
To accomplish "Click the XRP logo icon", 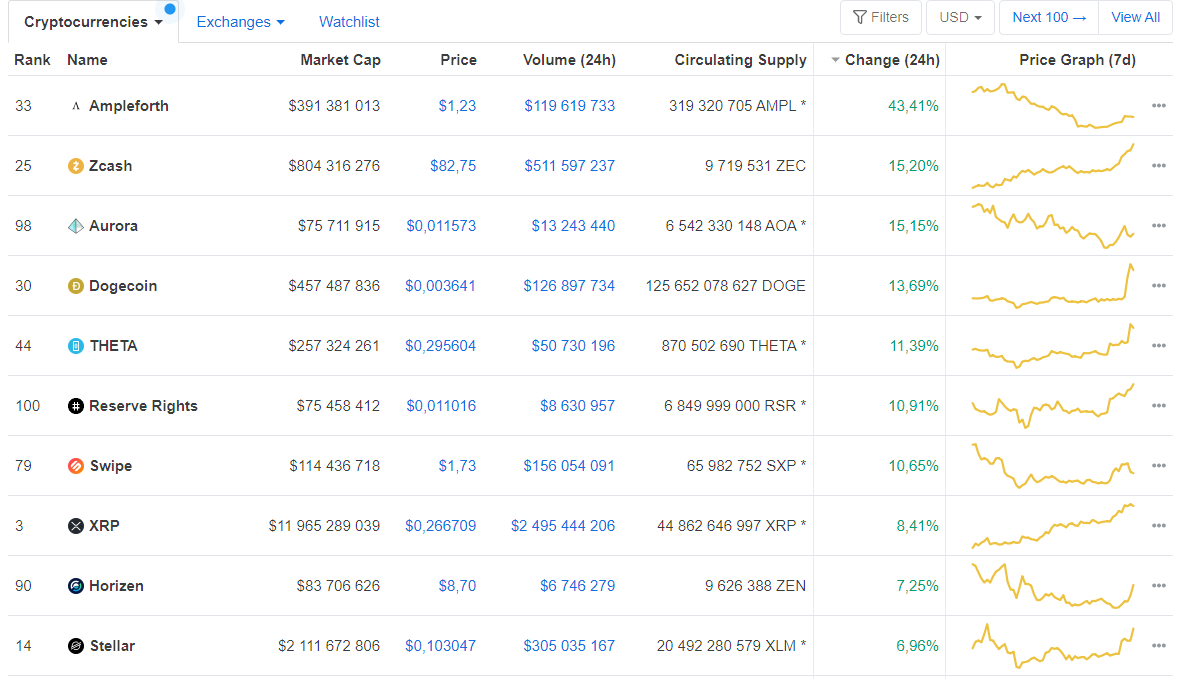I will click(75, 526).
